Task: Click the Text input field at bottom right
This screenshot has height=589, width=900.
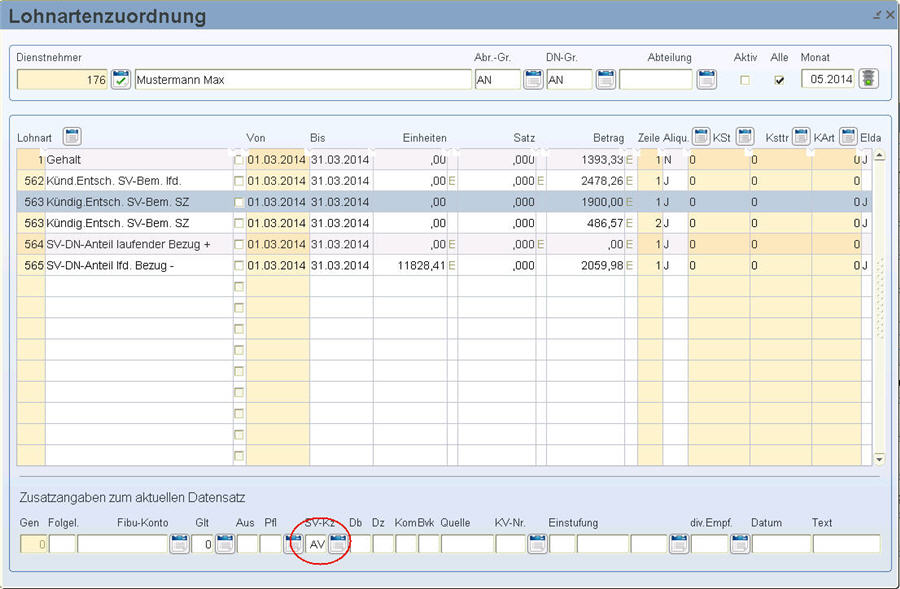Action: click(x=847, y=544)
